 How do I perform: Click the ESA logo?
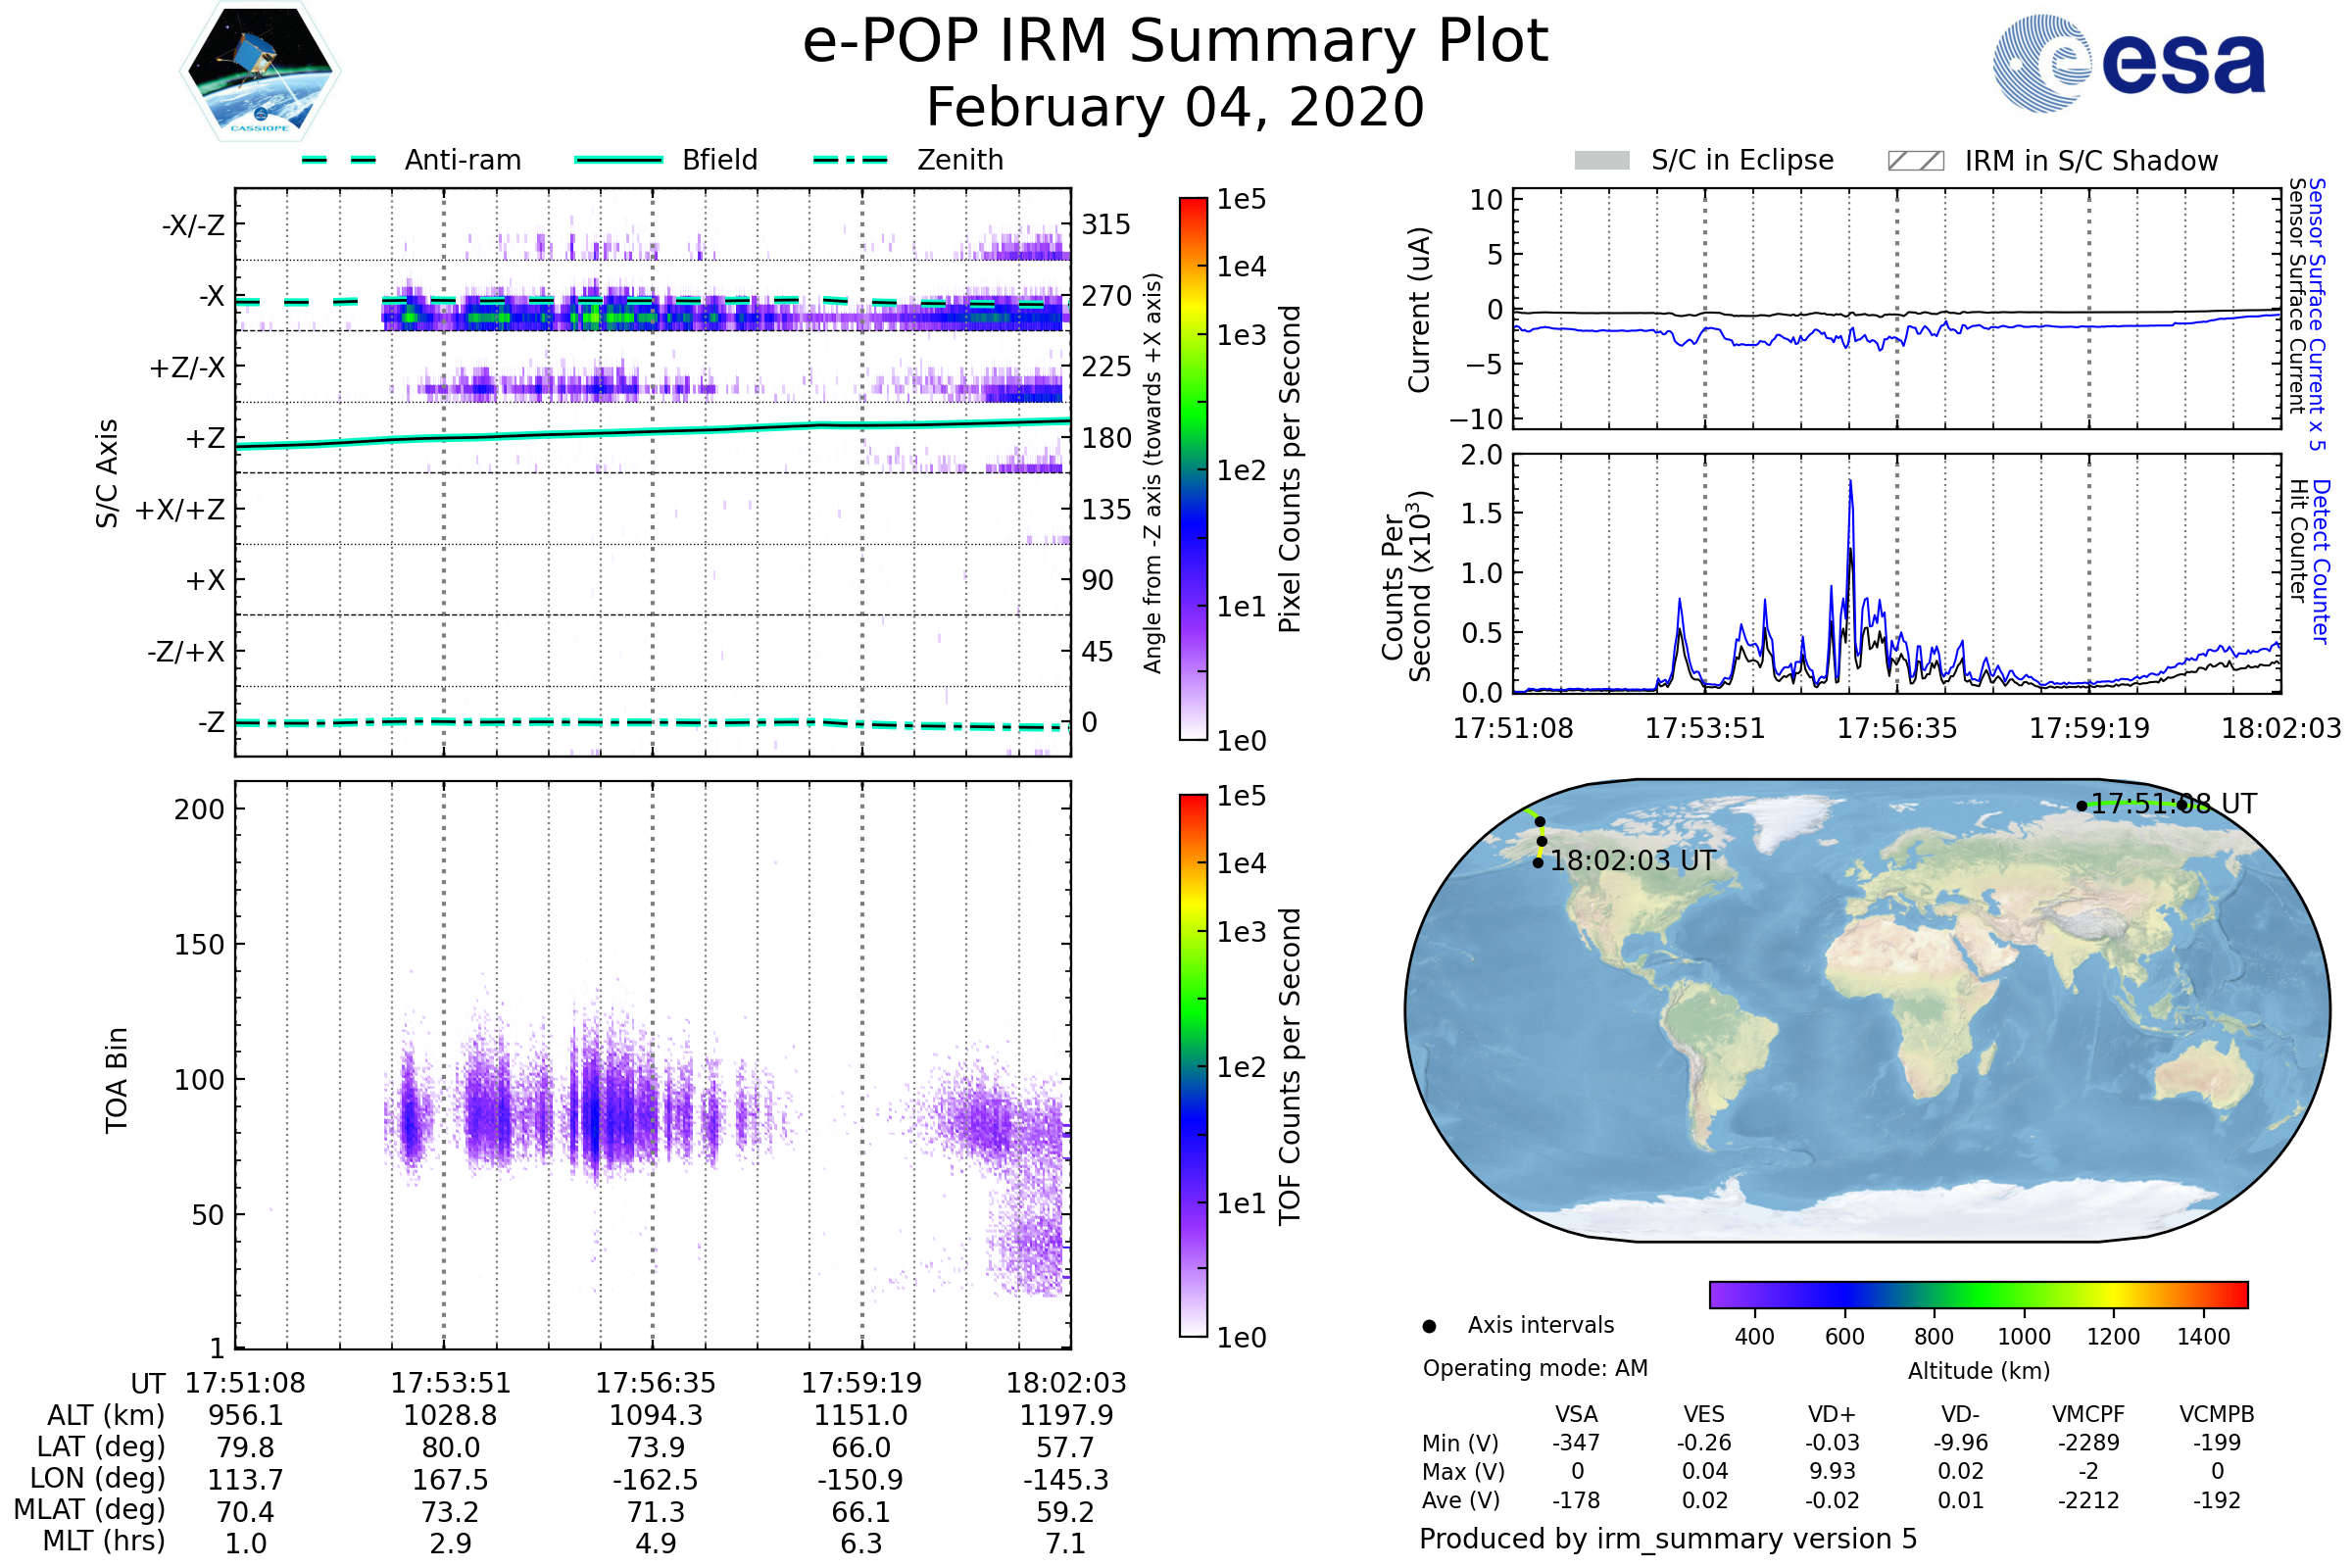pos(2128,63)
